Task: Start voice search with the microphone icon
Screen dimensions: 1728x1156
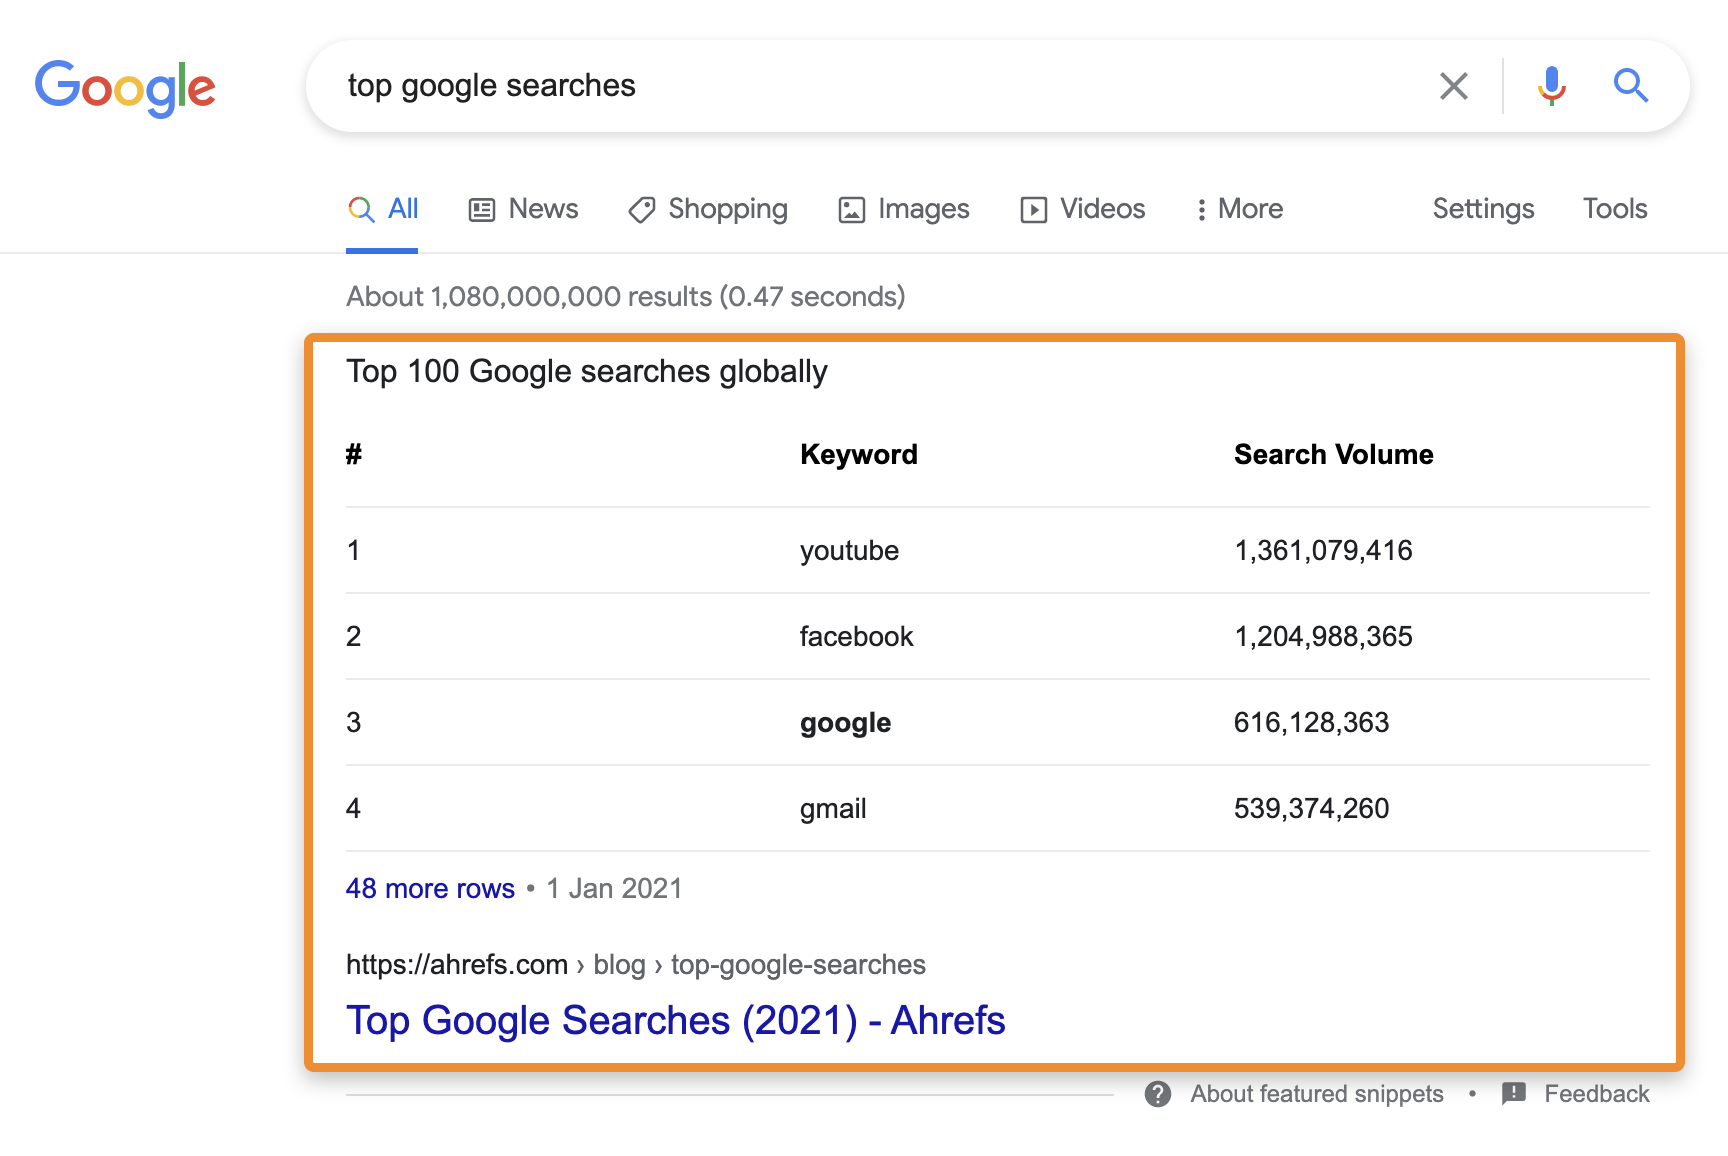Action: coord(1551,86)
